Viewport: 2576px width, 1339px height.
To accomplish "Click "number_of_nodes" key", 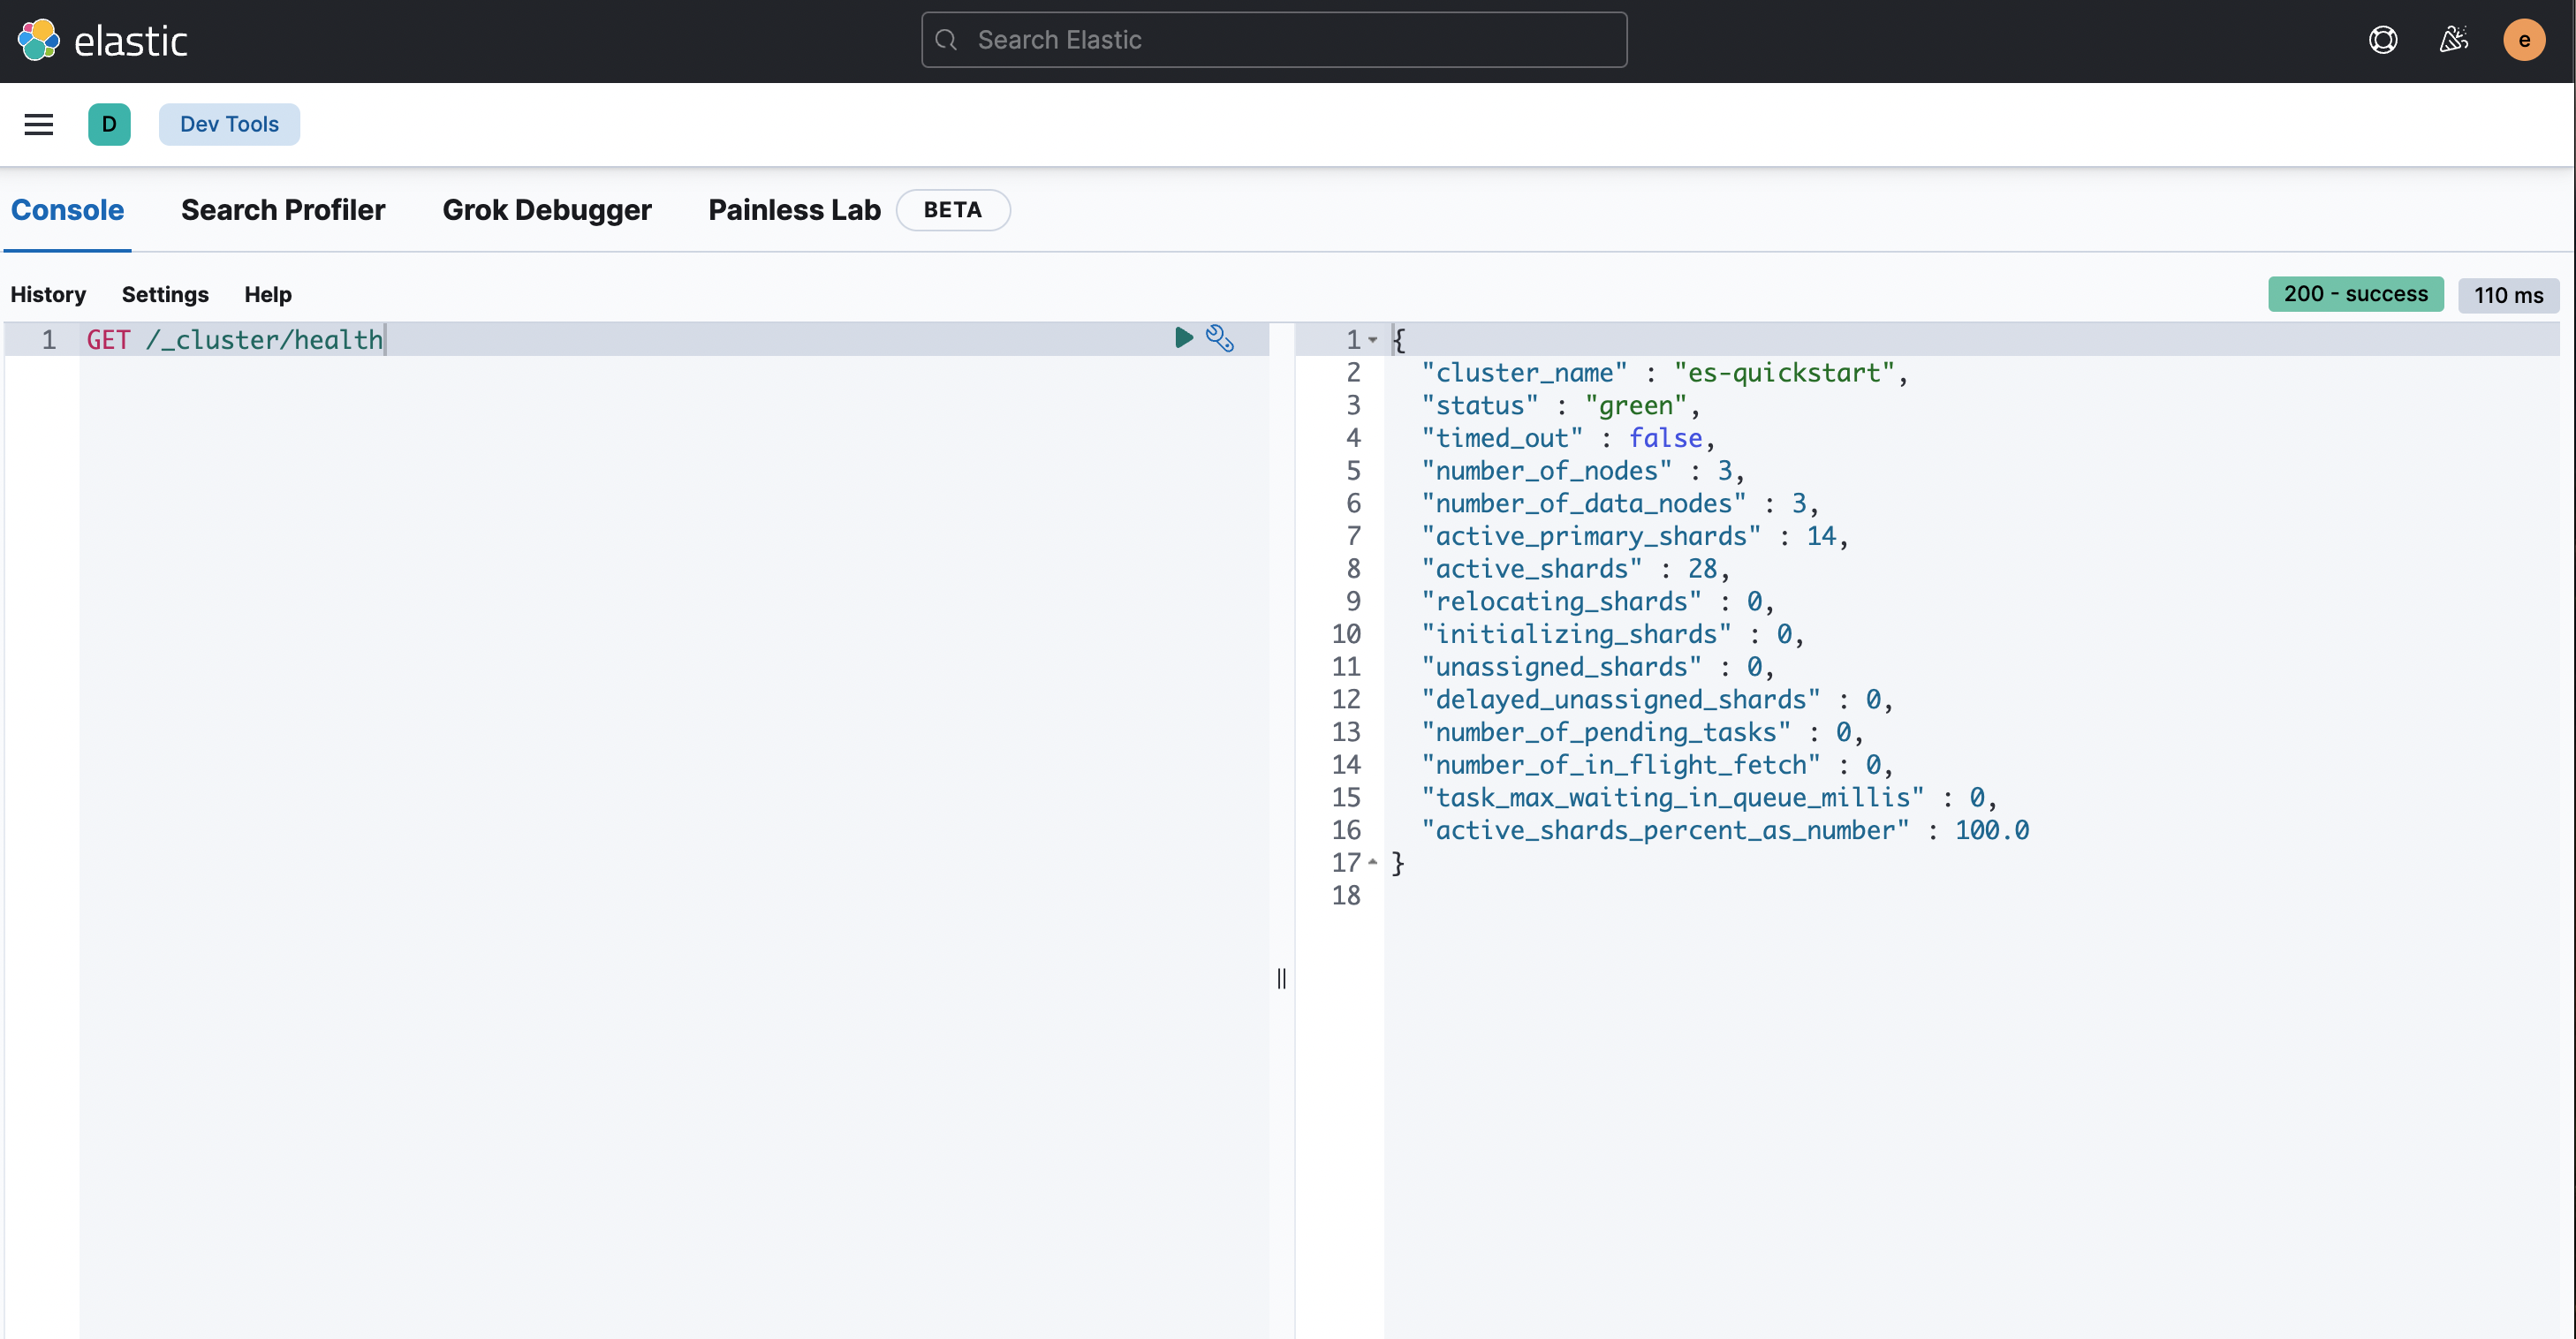I will tap(1547, 471).
